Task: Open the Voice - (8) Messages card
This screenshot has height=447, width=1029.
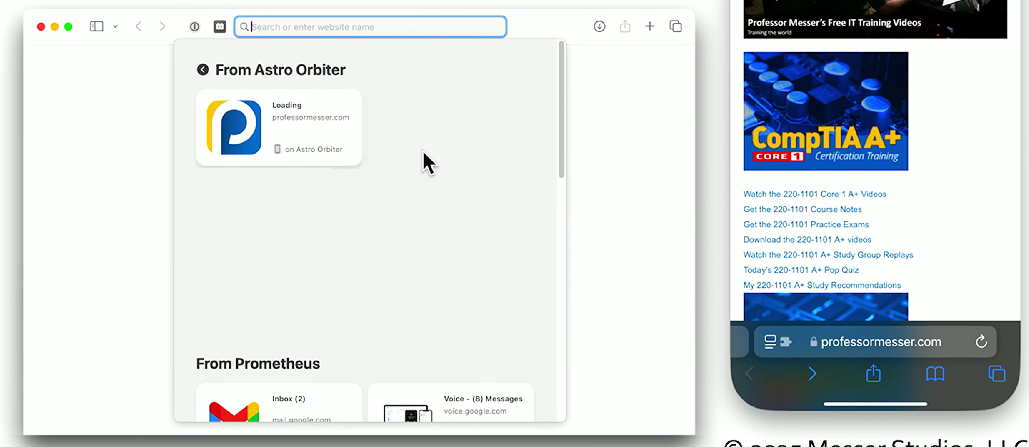Action: tap(451, 402)
